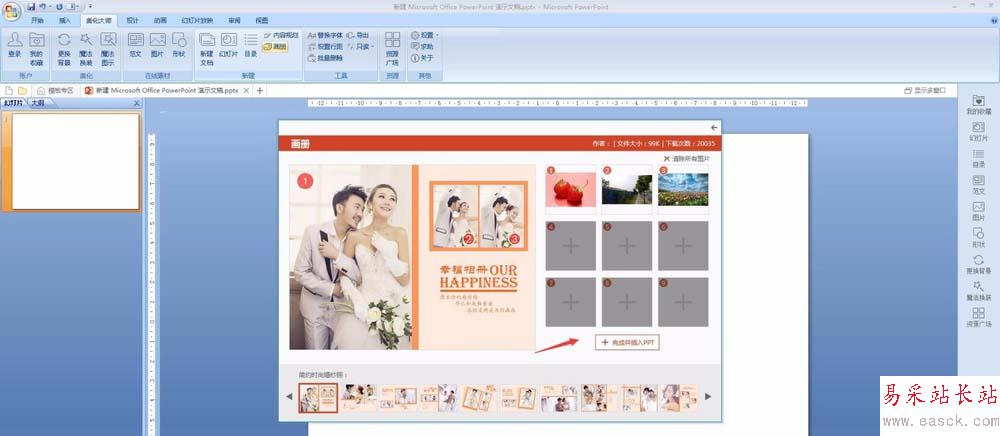The width and height of the screenshot is (1000, 436).
Task: Click 新建文档 new document icon
Action: point(207,48)
